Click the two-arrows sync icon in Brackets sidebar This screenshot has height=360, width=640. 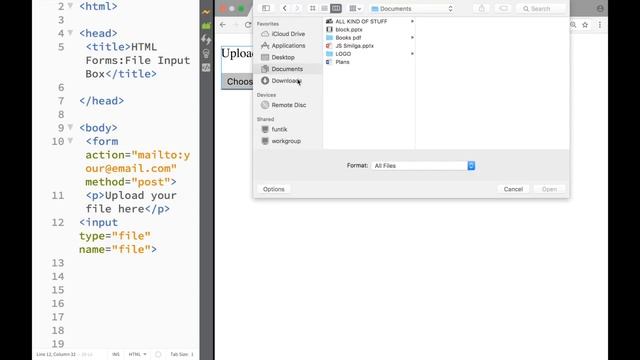tap(206, 40)
